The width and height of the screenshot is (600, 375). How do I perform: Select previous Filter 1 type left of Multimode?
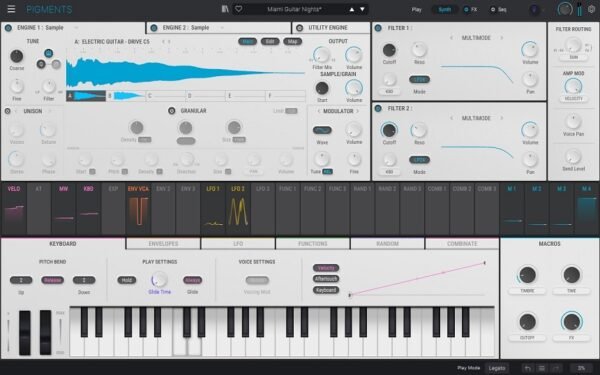pos(451,38)
